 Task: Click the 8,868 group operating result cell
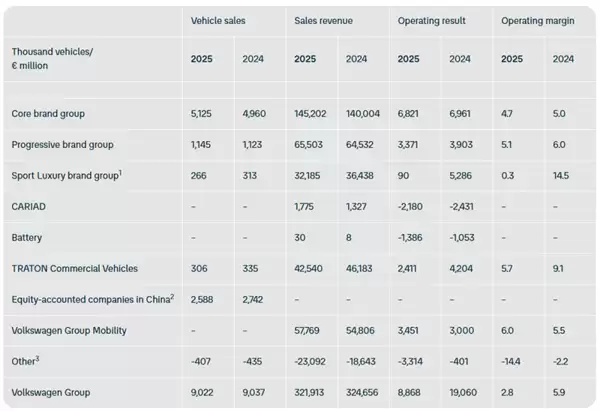(x=411, y=391)
